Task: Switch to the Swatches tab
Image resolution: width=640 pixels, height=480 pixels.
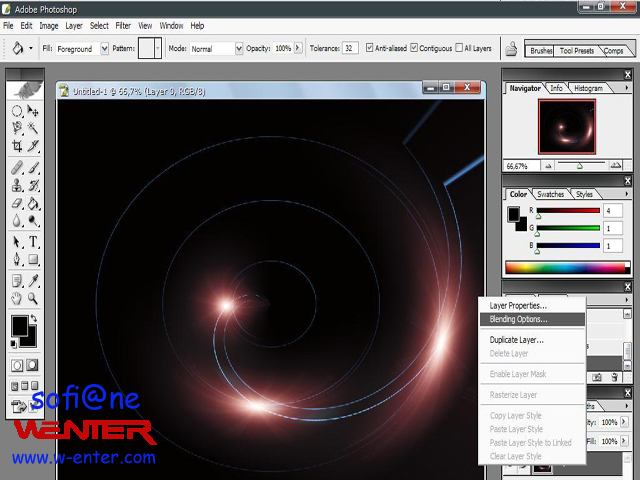Action: click(x=550, y=194)
